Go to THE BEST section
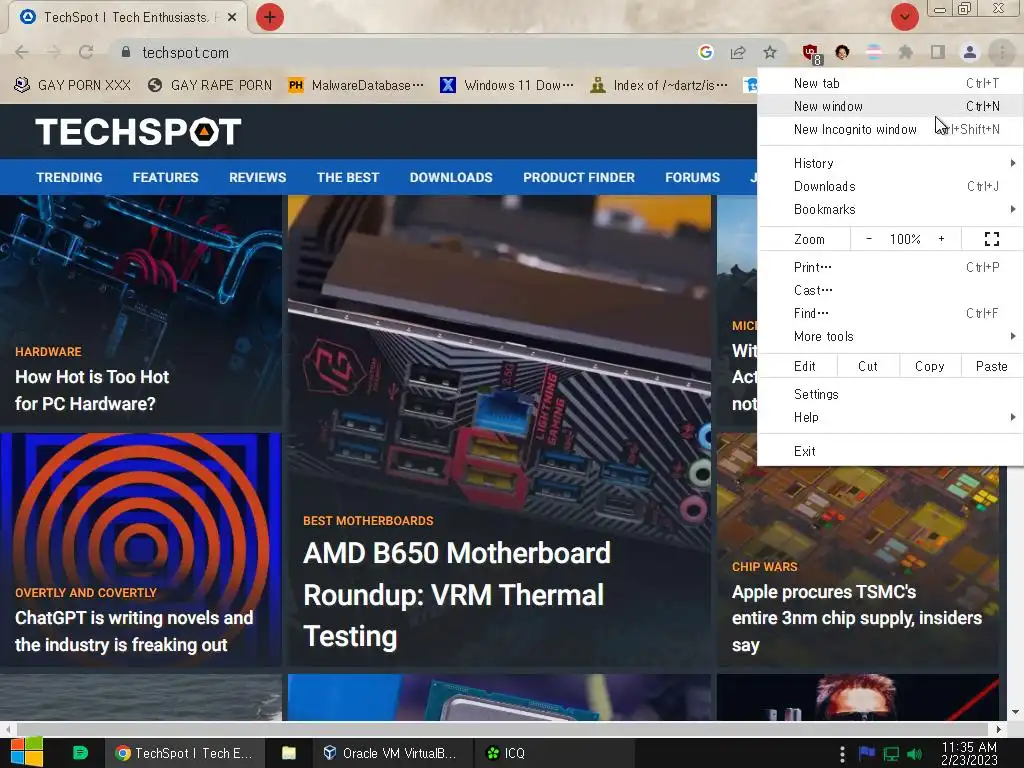The width and height of the screenshot is (1024, 768). [347, 178]
